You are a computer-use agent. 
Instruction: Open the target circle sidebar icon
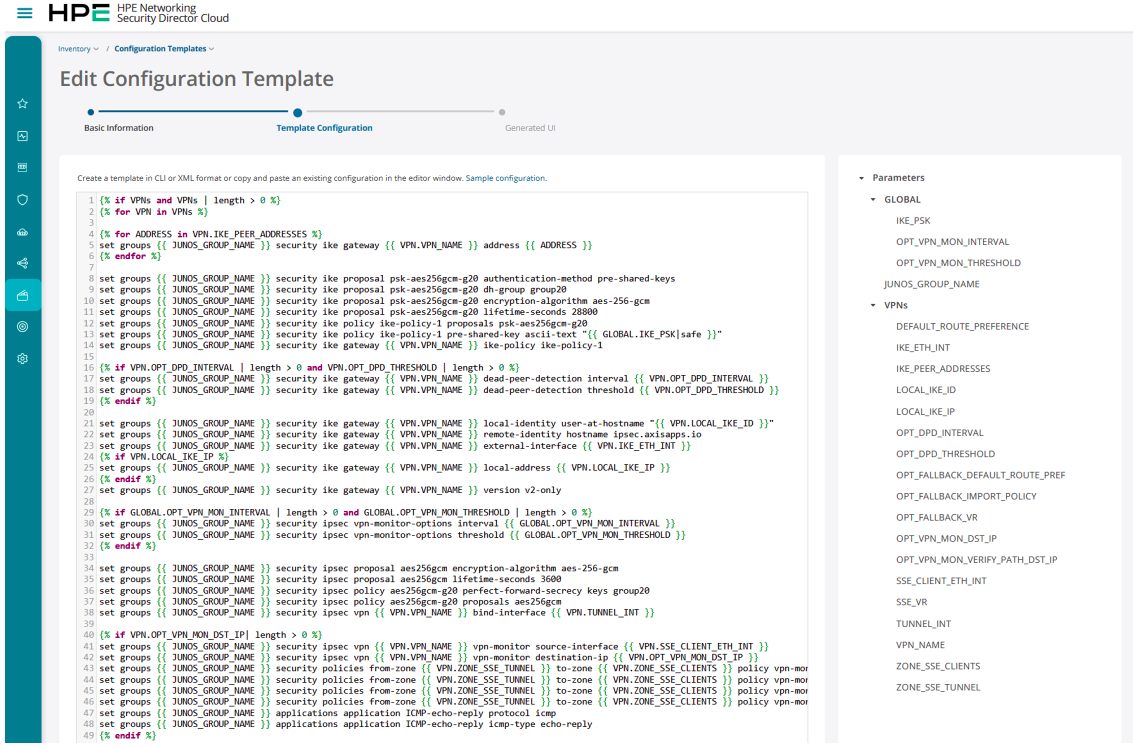tap(22, 327)
